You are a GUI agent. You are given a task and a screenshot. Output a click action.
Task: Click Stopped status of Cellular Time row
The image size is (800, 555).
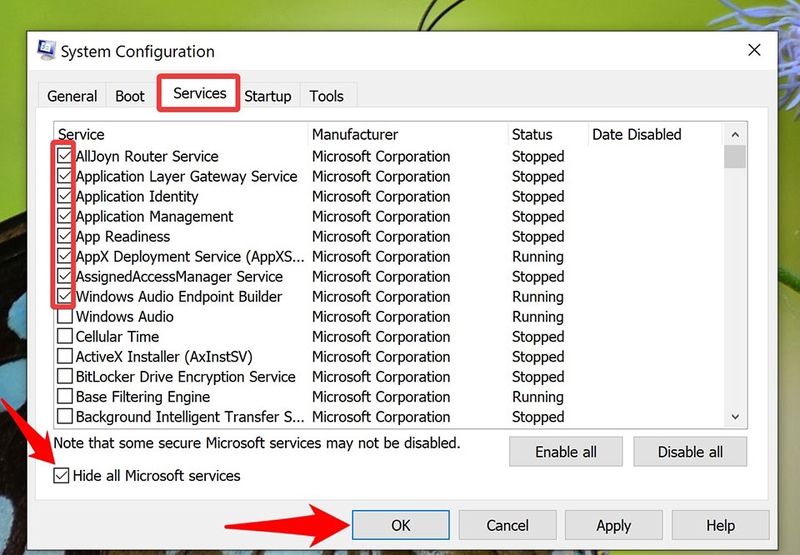(x=538, y=337)
